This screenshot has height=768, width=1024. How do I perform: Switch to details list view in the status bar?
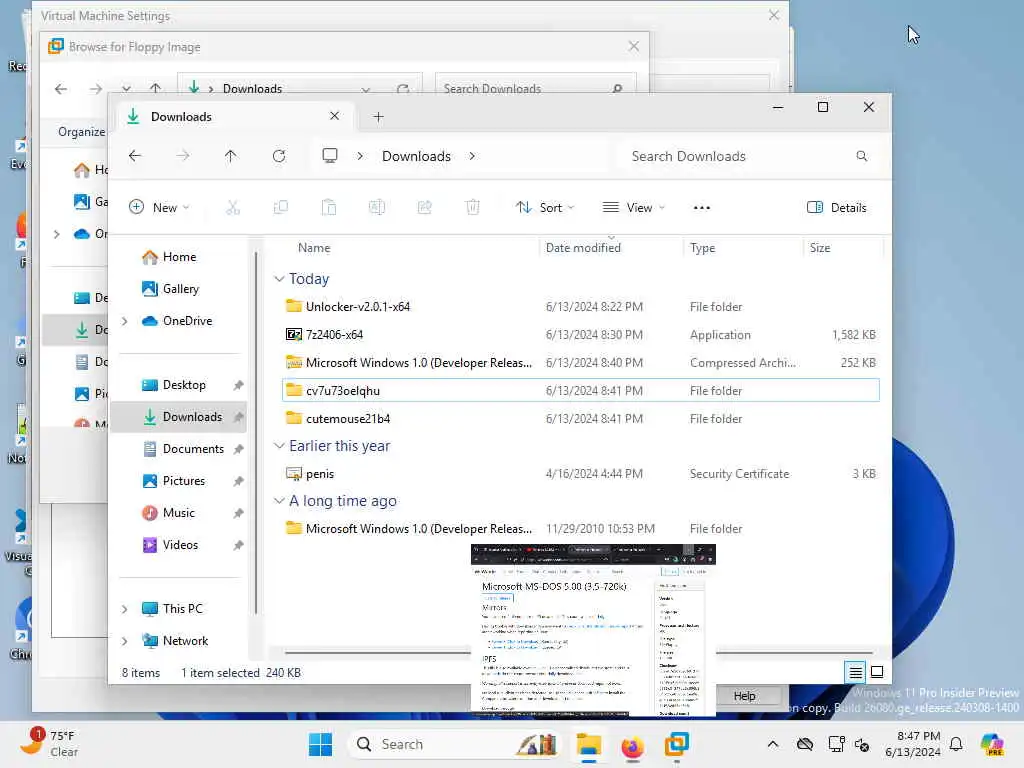click(856, 672)
